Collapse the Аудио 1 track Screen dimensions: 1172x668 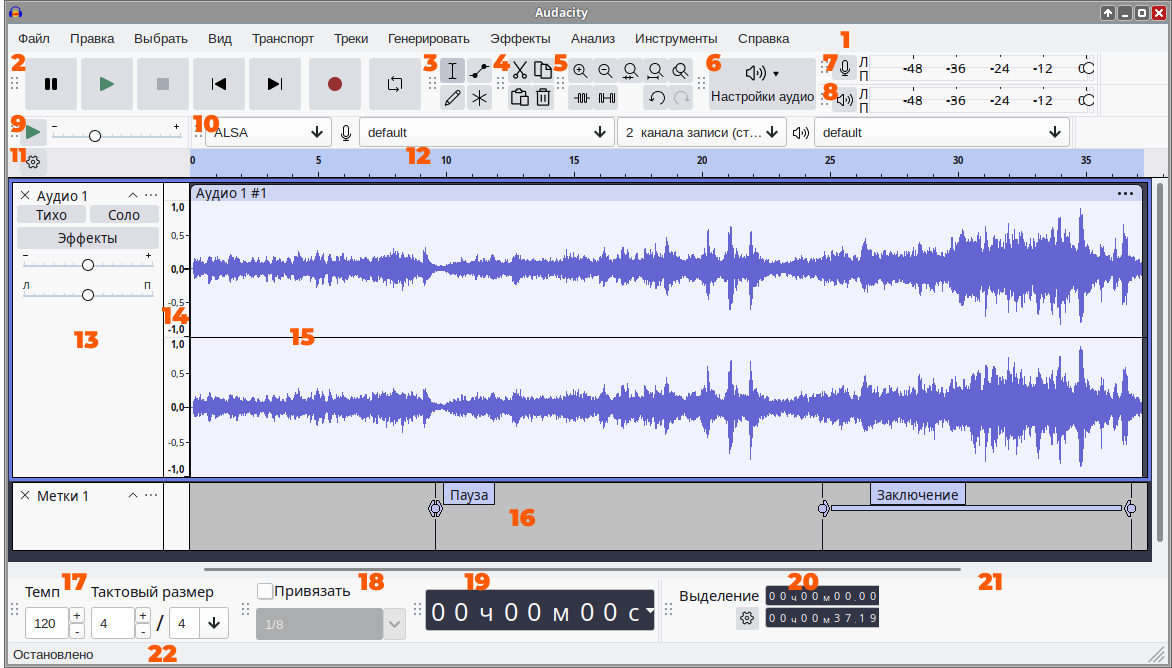pos(133,195)
